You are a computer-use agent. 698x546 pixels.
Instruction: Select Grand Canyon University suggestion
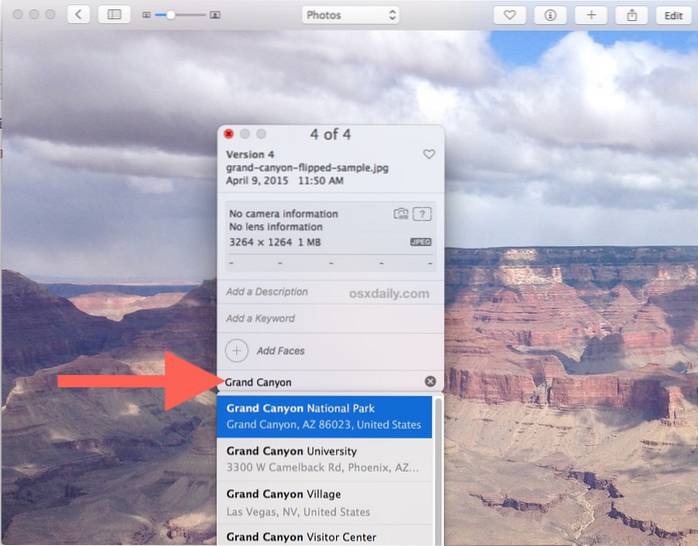pyautogui.click(x=324, y=460)
